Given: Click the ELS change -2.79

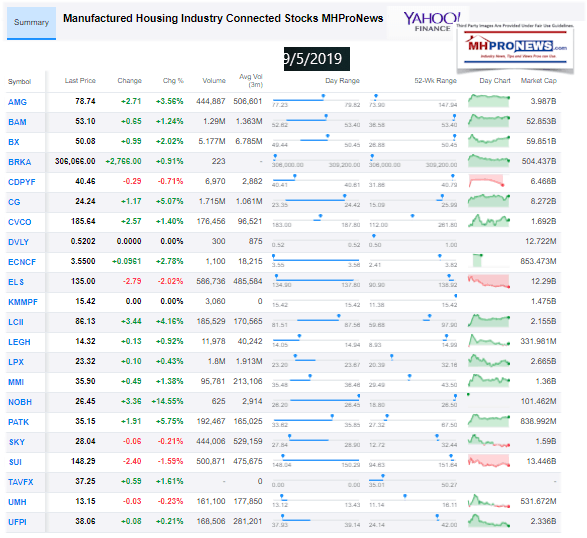Looking at the screenshot, I should click(x=132, y=281).
